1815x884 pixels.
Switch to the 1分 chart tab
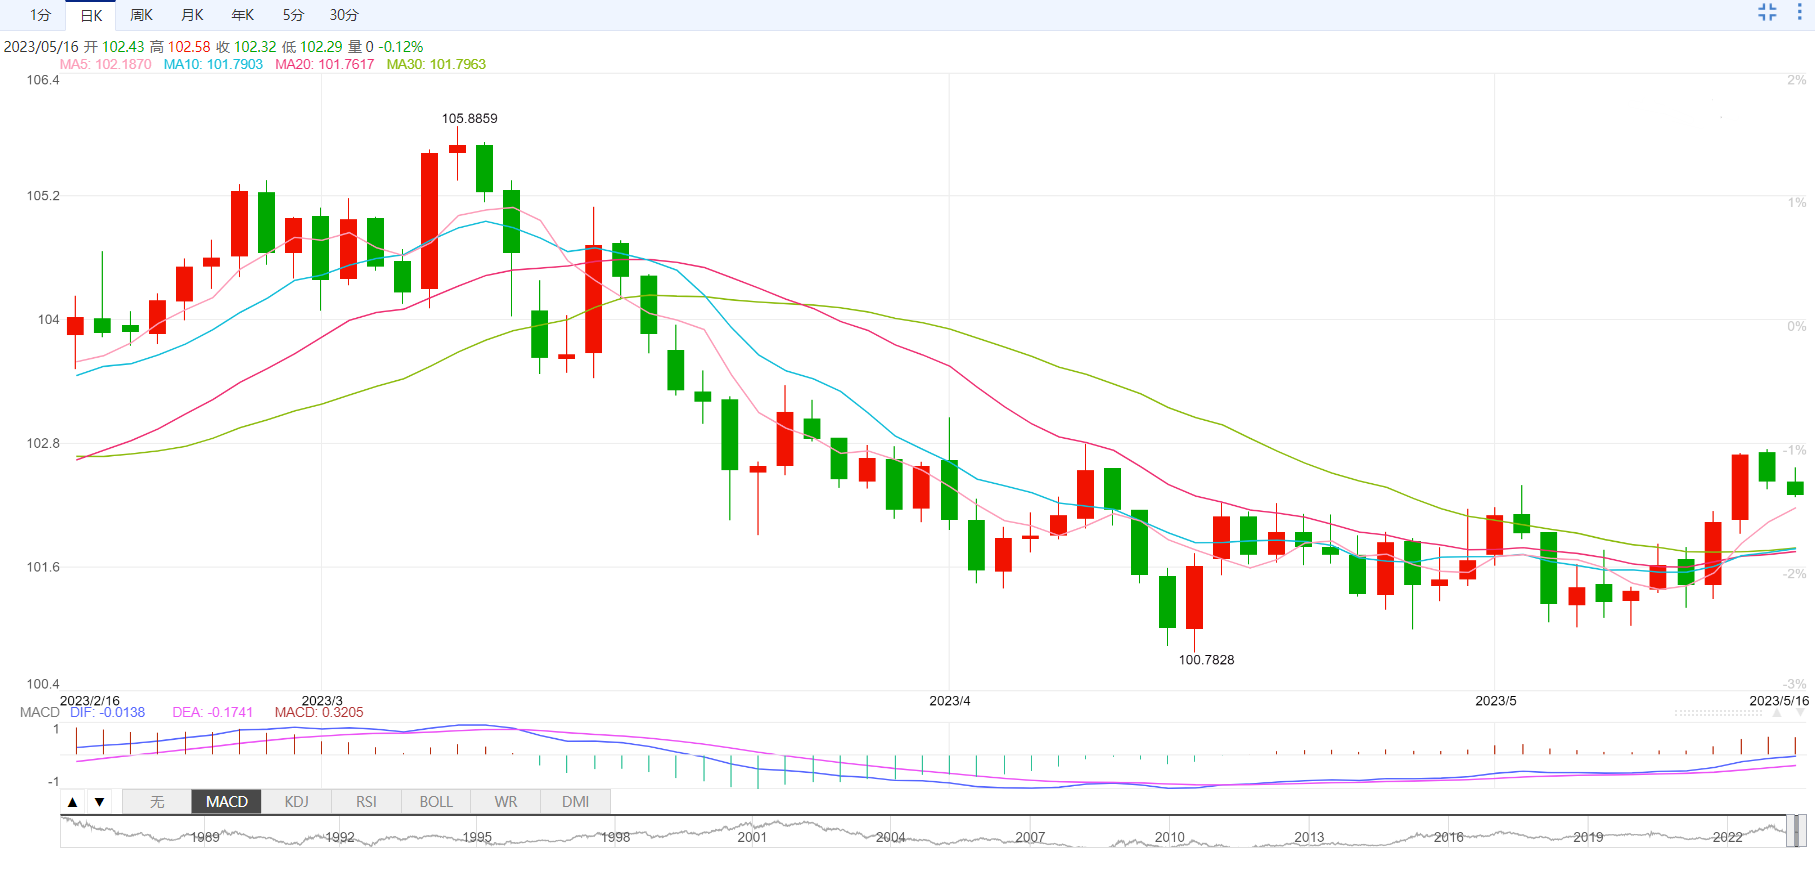[40, 15]
